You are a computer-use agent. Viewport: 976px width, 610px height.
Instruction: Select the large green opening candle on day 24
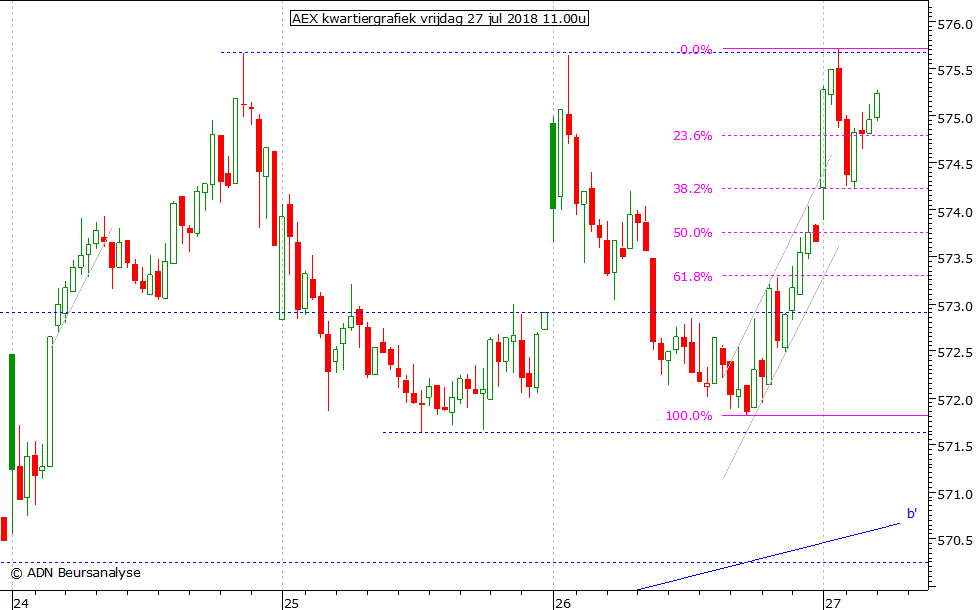click(12, 411)
